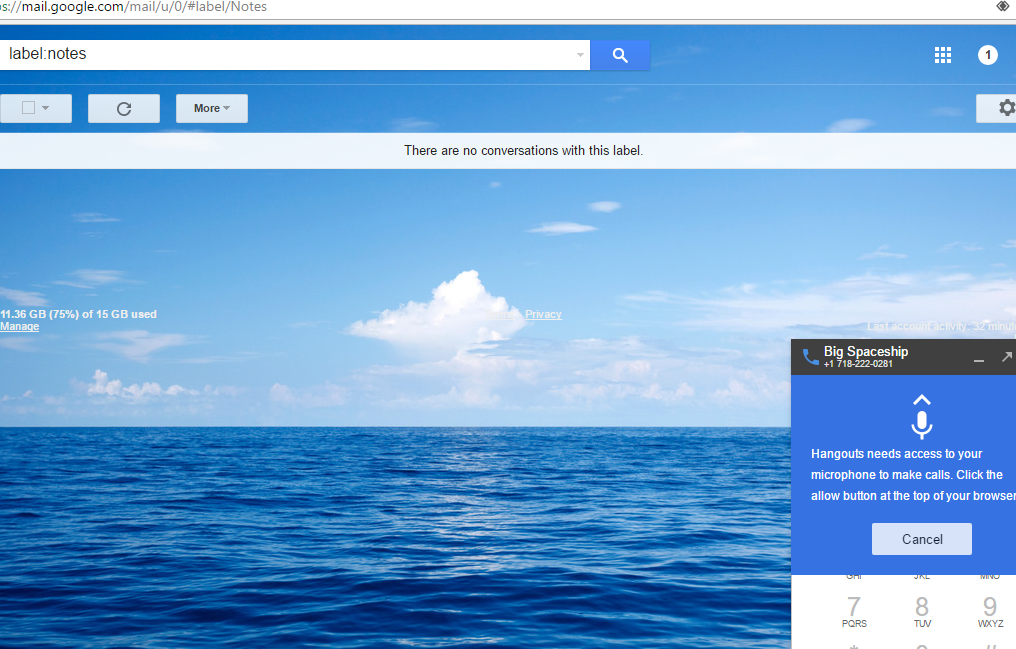
Task: Dial the 8 TUV key
Action: click(x=921, y=611)
